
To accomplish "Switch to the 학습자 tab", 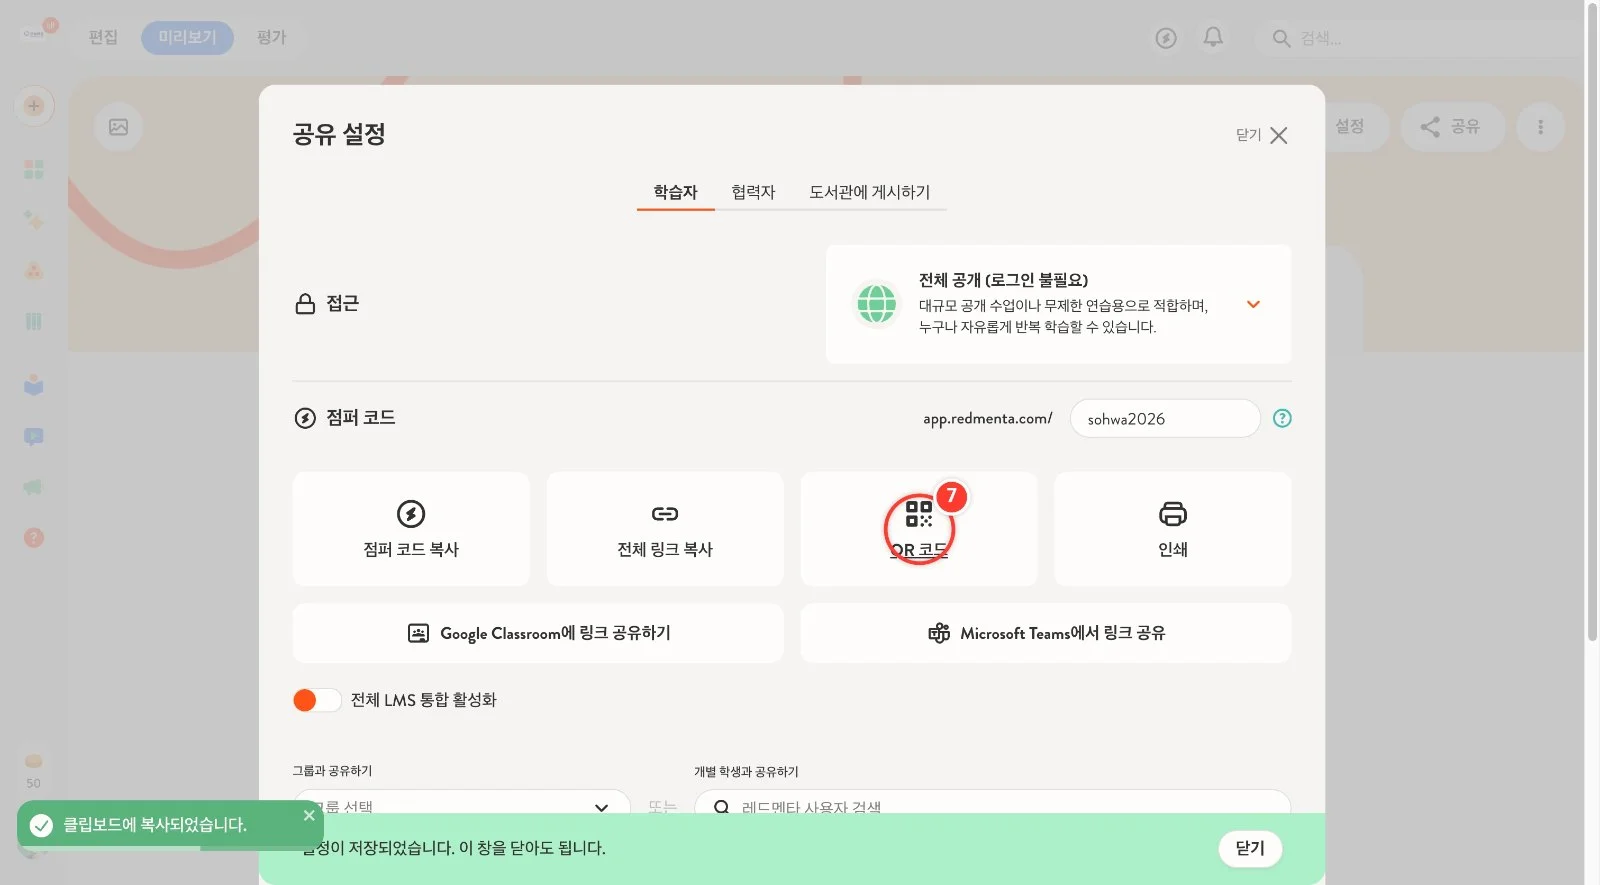I will (x=675, y=192).
